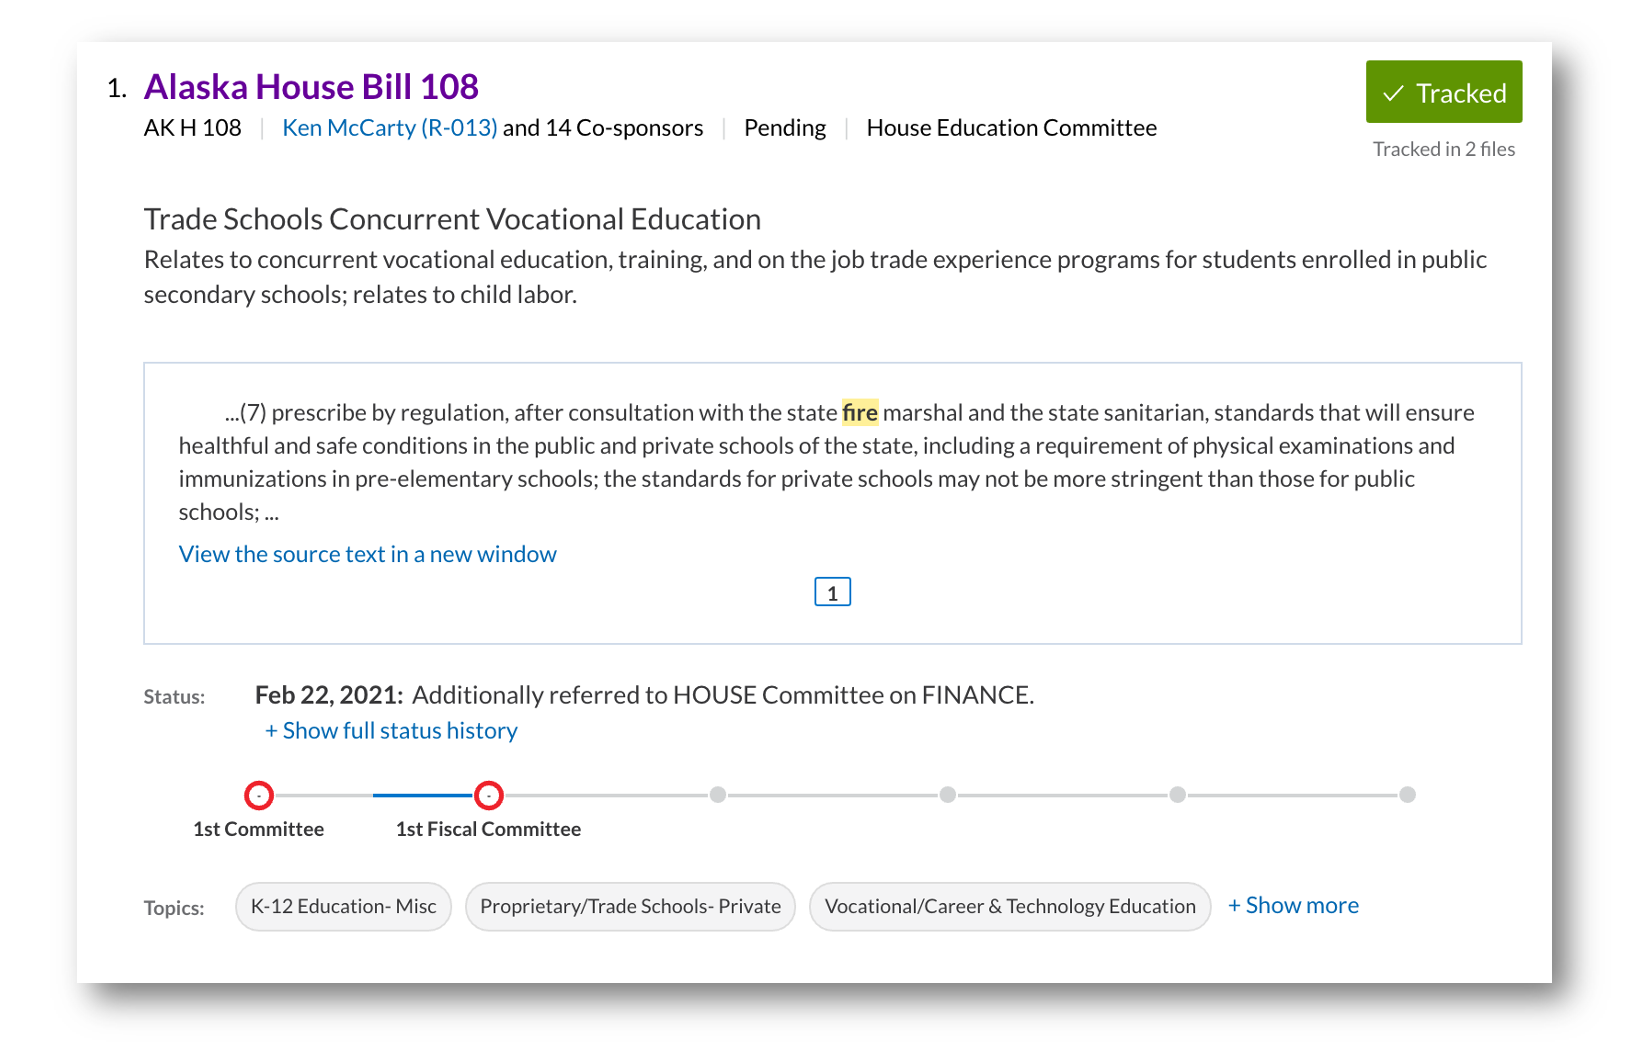
Task: Click the Proprietary/Trade Schools- Private tag
Action: click(x=630, y=906)
